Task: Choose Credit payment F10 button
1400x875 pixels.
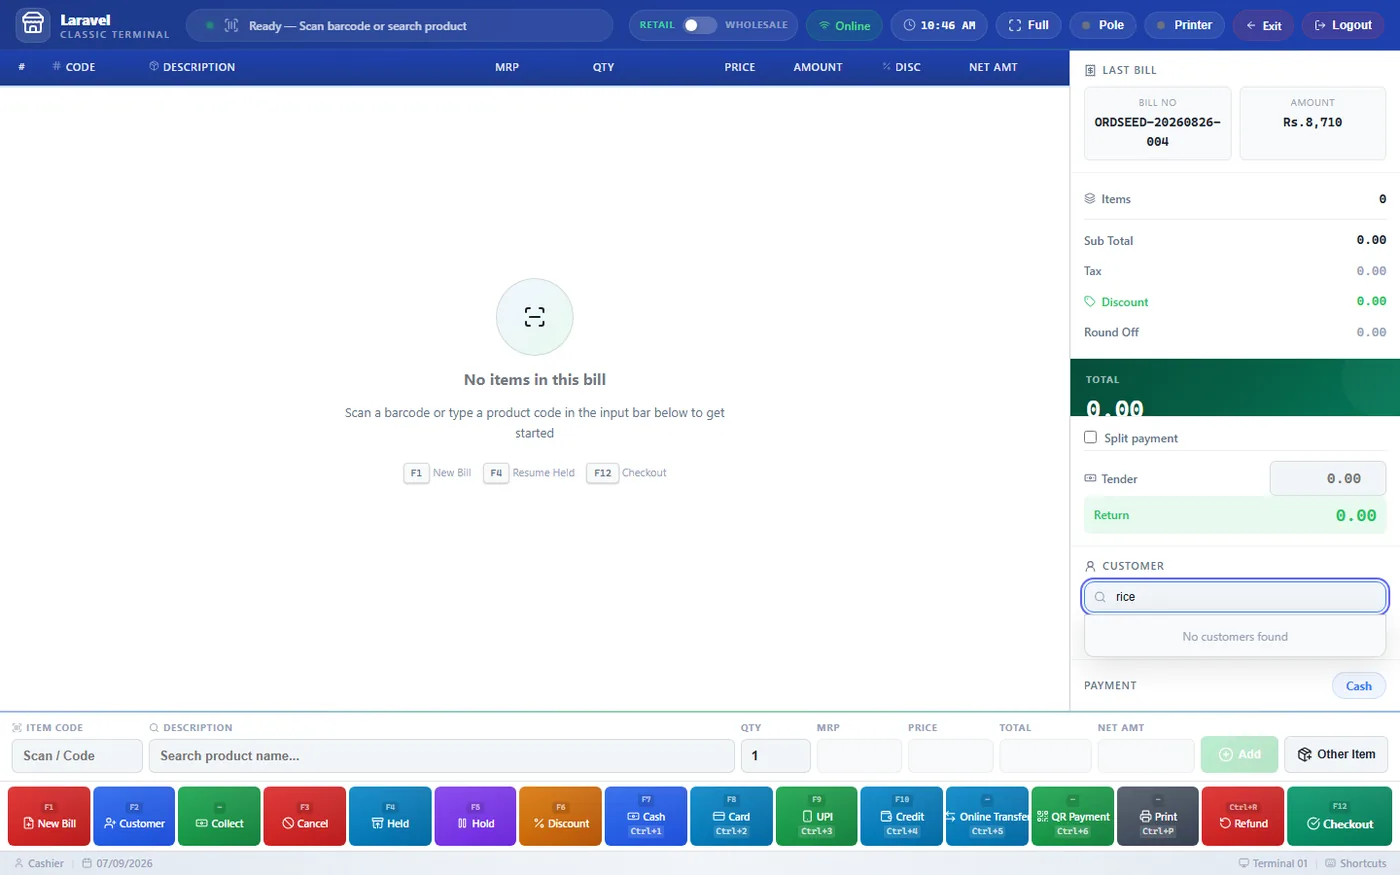Action: coord(902,816)
